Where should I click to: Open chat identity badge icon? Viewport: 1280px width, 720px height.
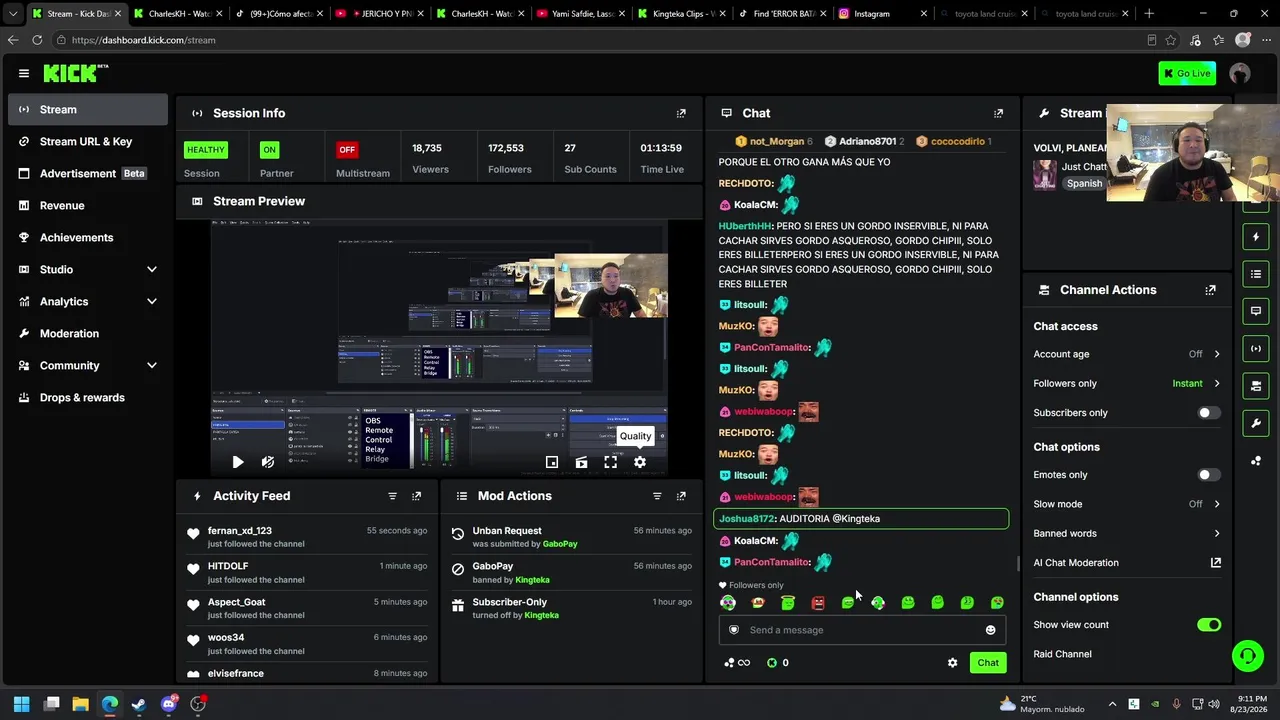(734, 630)
